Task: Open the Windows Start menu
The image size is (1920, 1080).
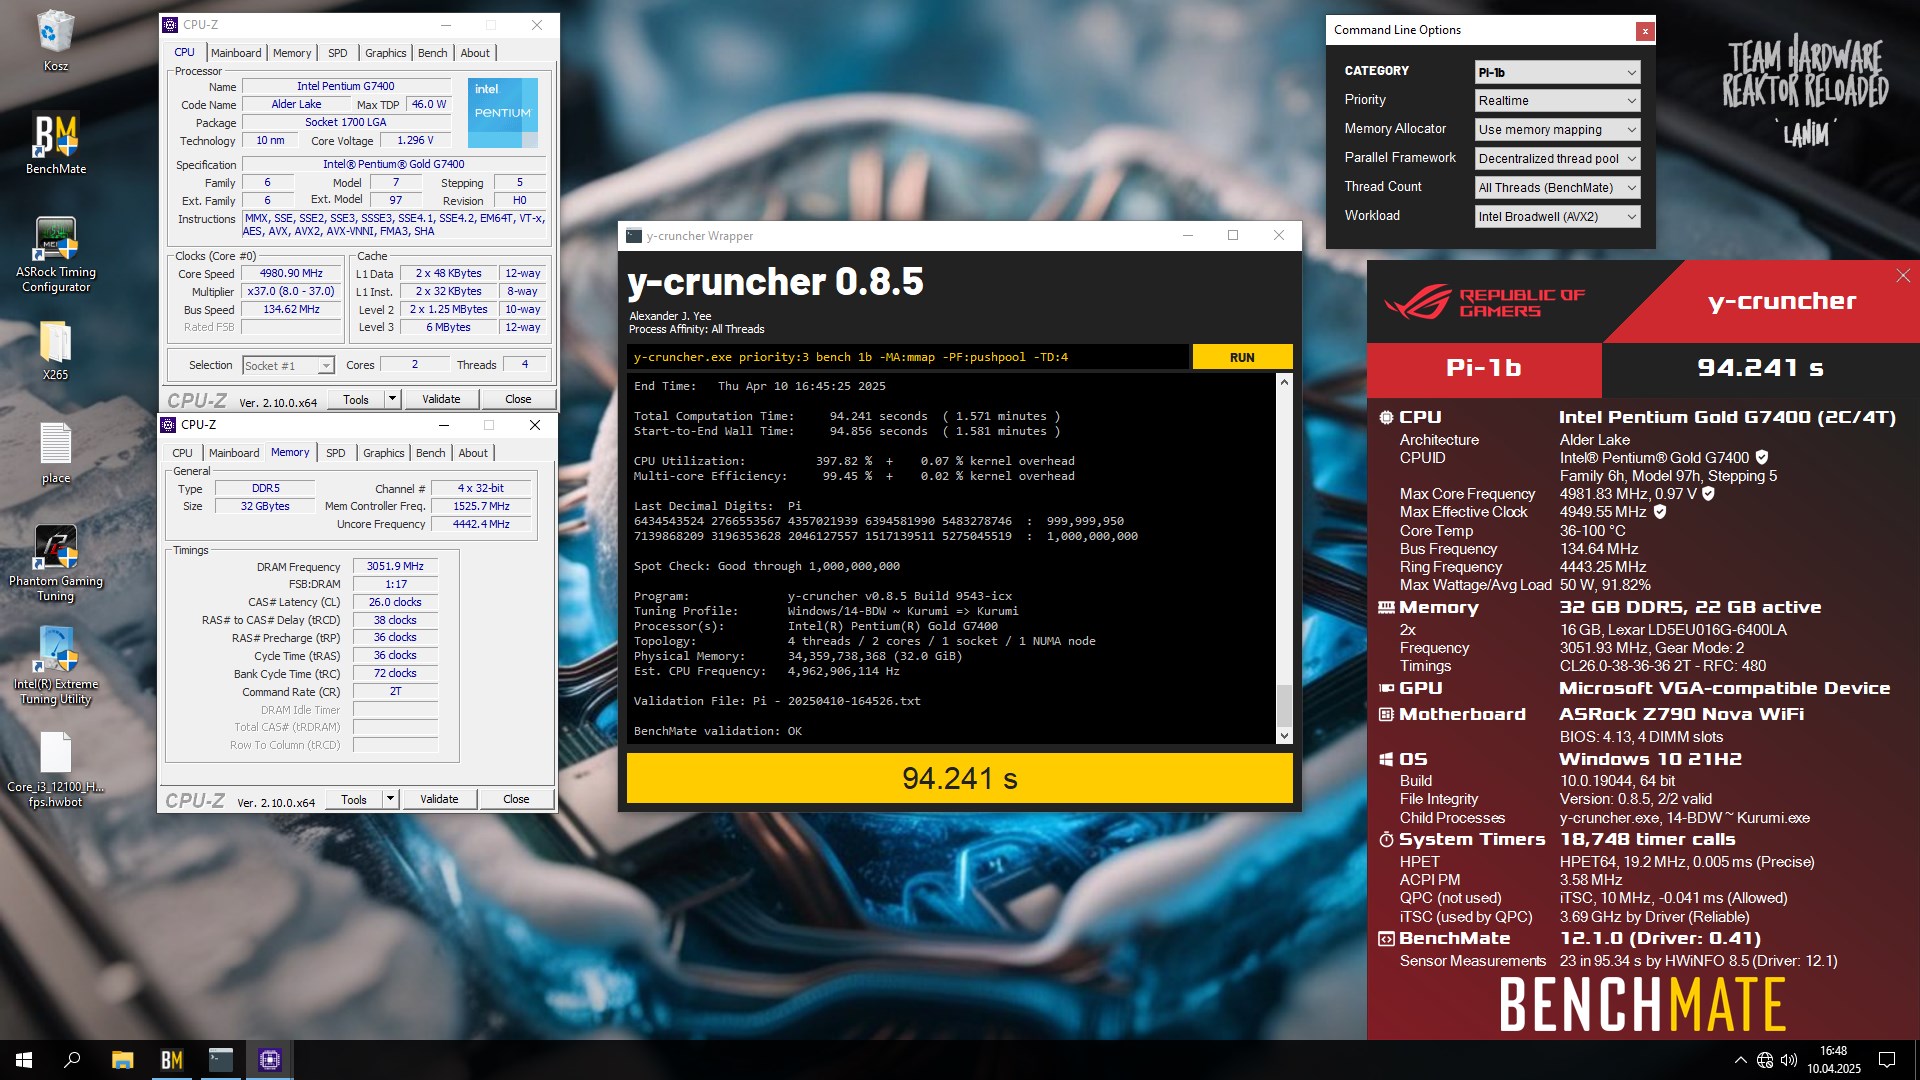Action: point(24,1060)
